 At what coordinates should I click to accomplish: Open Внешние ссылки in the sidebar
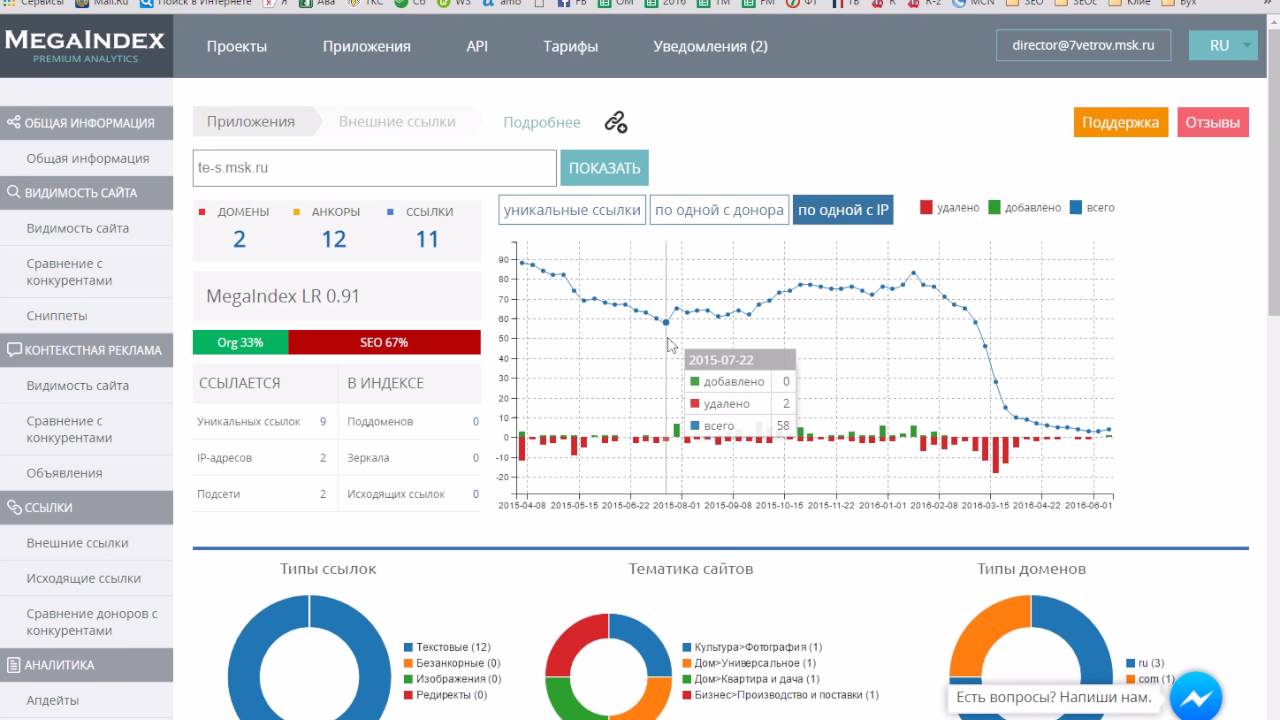(x=77, y=543)
